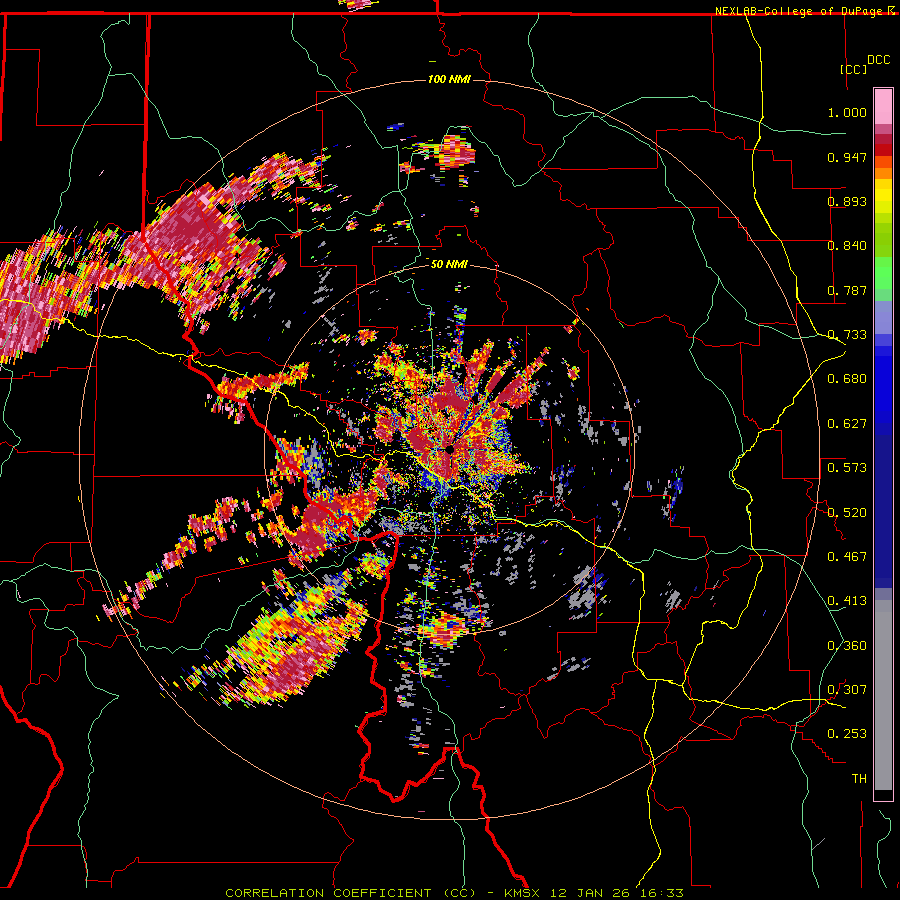The image size is (900, 900).
Task: Click the 0.520 scale value
Action: [x=847, y=513]
